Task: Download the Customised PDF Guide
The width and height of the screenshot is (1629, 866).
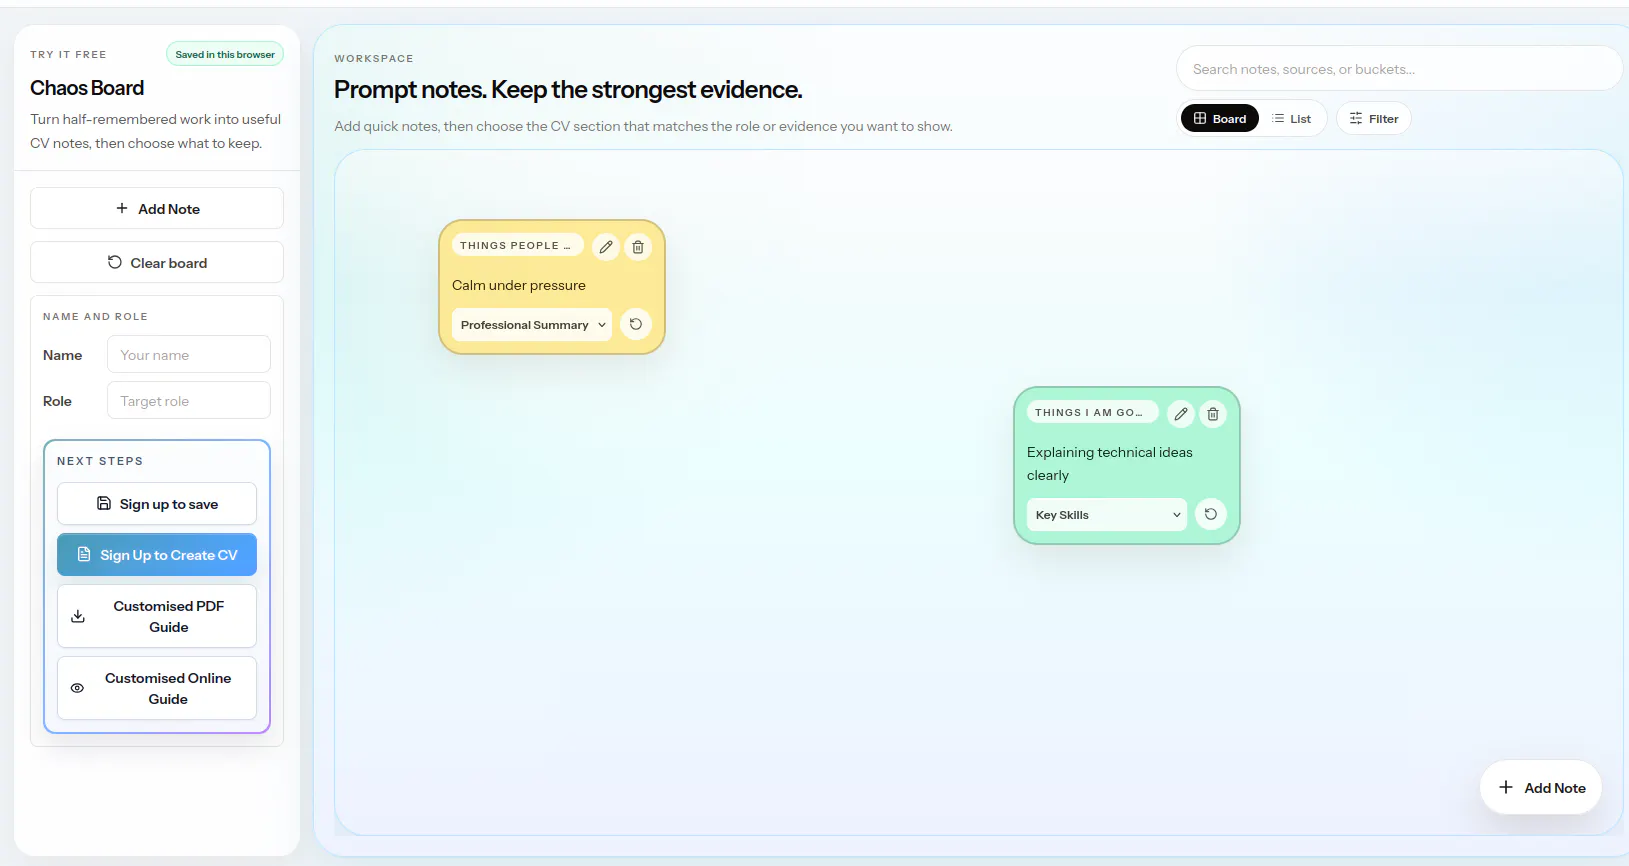Action: pyautogui.click(x=157, y=616)
